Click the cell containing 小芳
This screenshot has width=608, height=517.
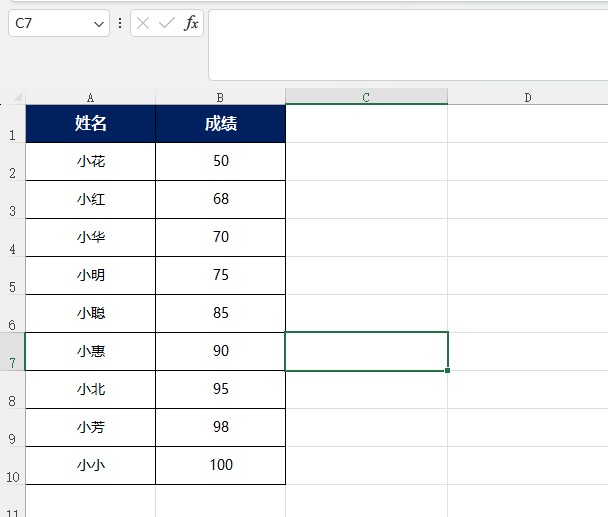point(90,427)
